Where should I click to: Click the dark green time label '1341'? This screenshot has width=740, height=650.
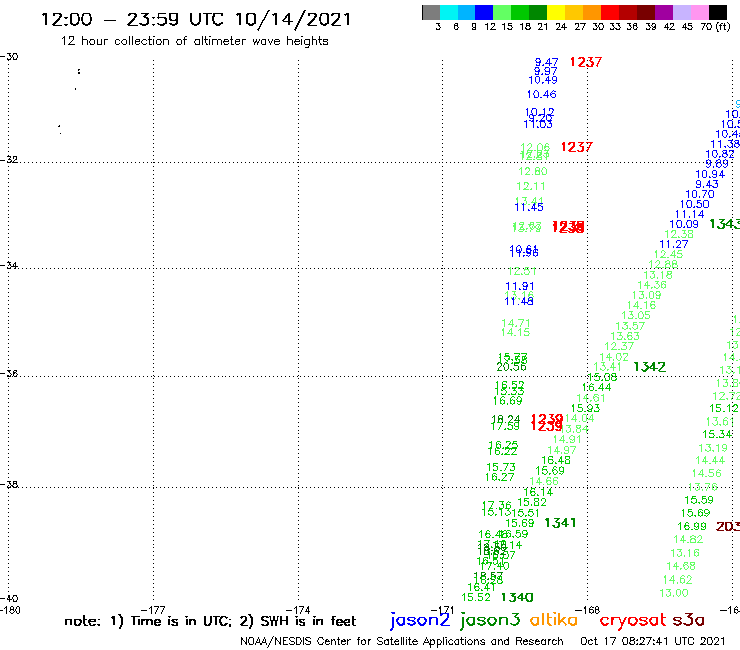pyautogui.click(x=560, y=523)
